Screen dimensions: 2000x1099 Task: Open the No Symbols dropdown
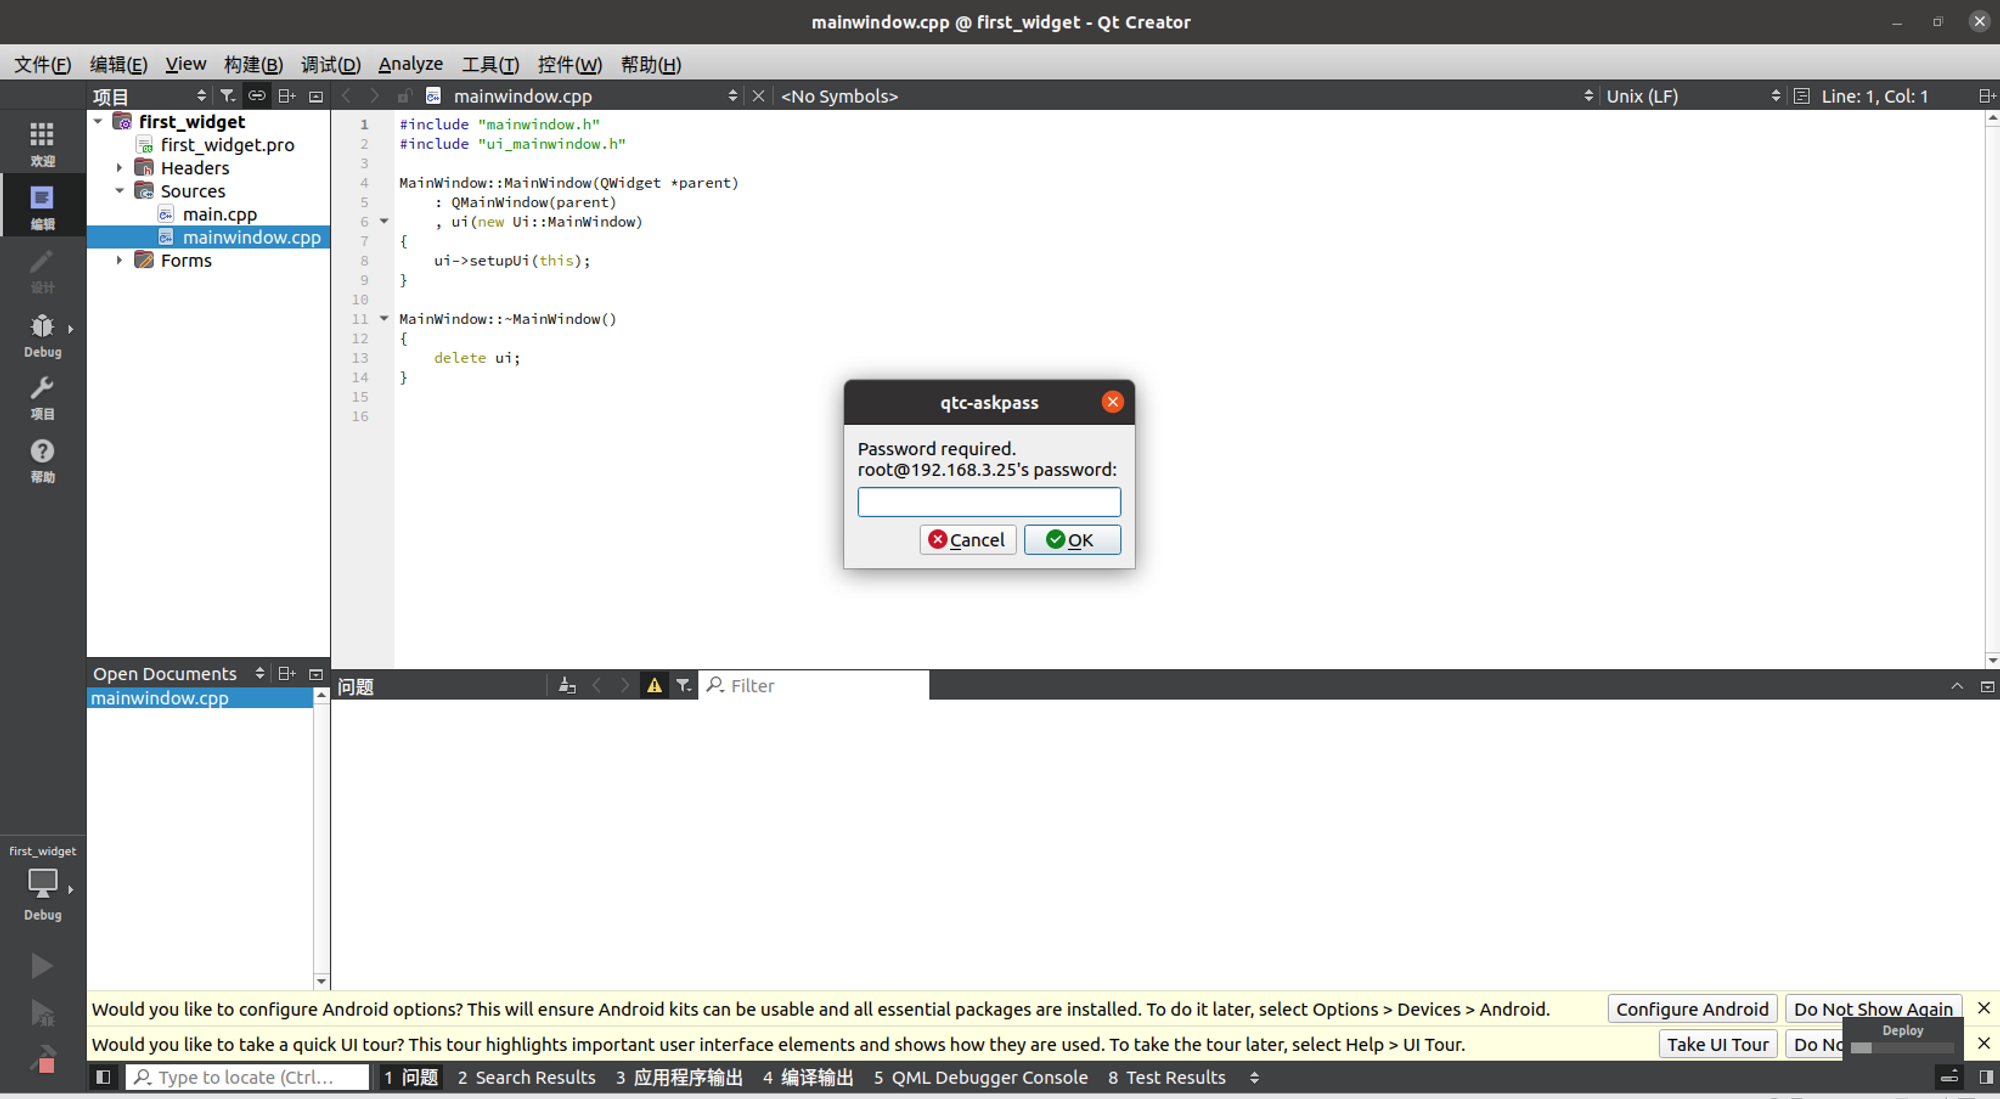point(1186,96)
